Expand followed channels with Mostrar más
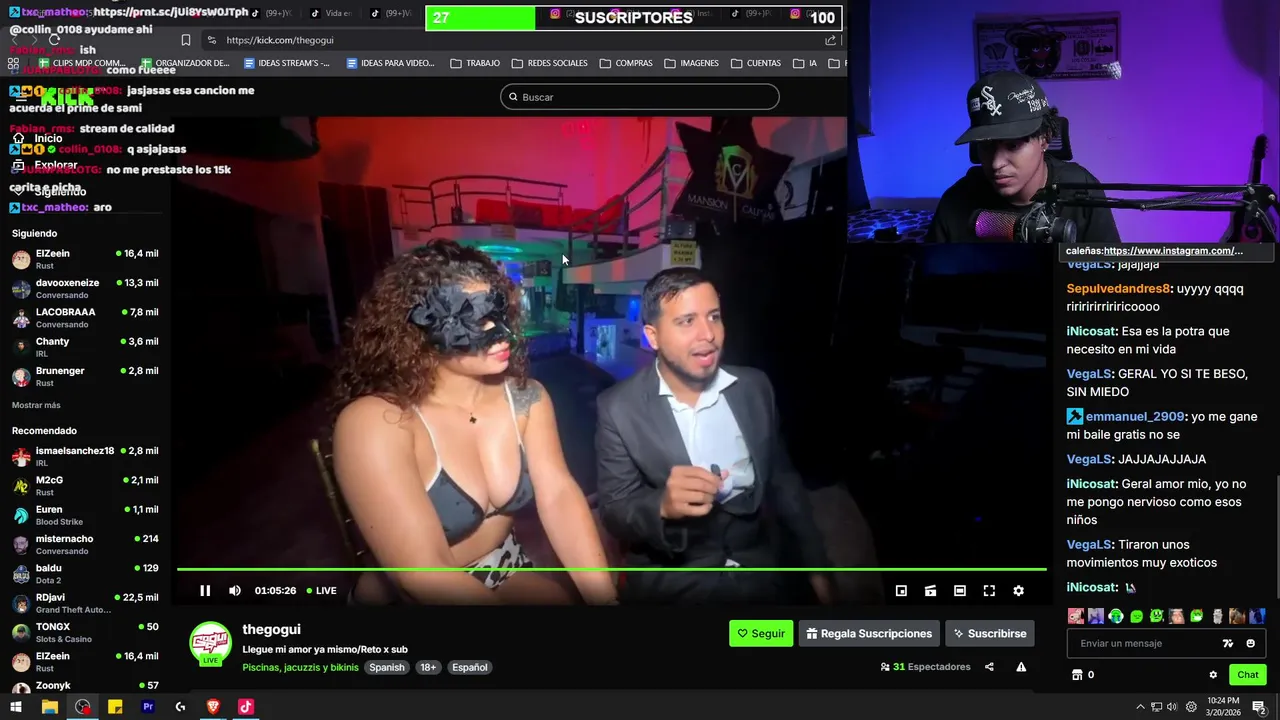 [36, 405]
